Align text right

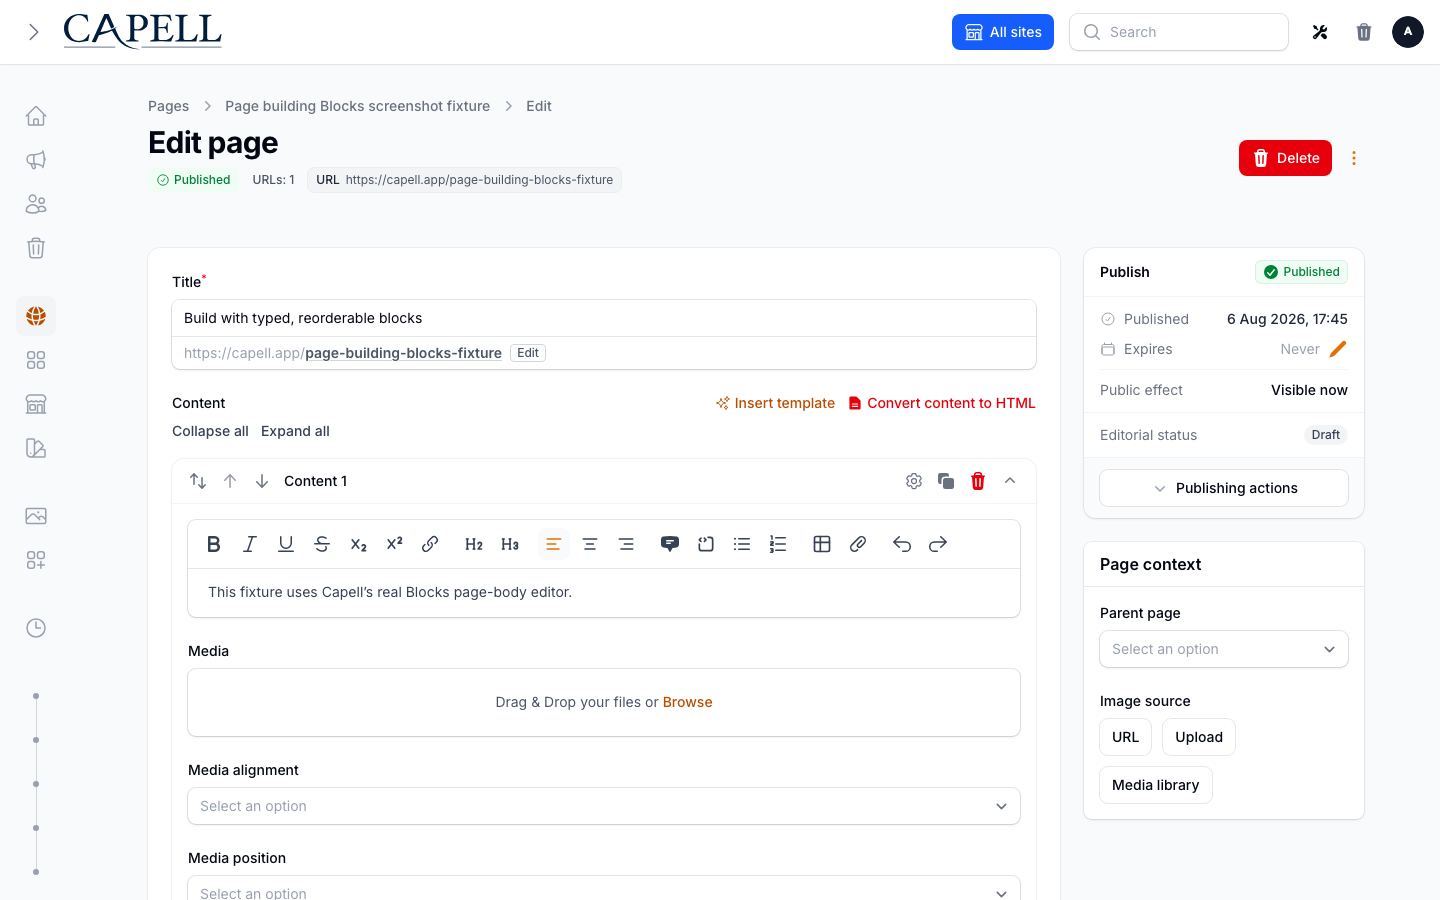coord(626,544)
